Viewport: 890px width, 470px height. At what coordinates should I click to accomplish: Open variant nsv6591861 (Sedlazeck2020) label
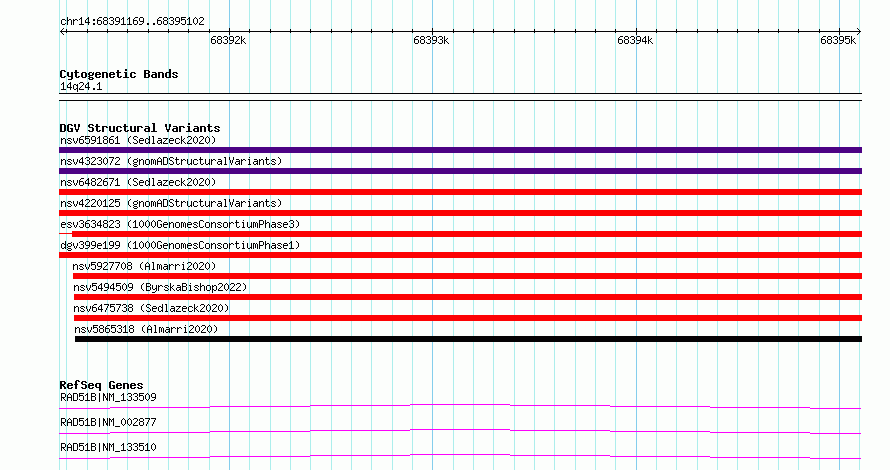(138, 140)
